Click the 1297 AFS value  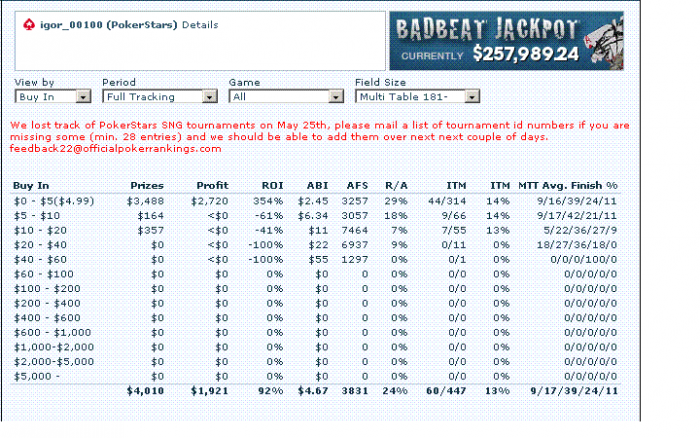coord(355,260)
